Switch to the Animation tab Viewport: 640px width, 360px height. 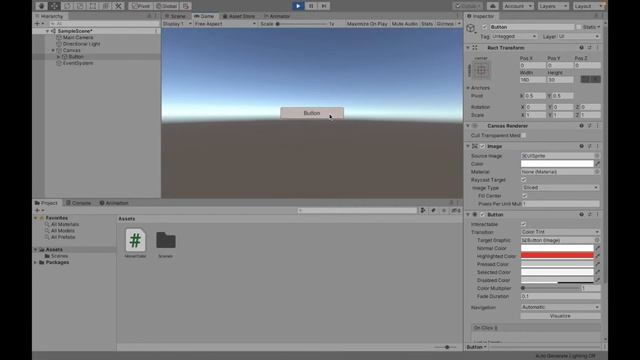click(x=114, y=203)
